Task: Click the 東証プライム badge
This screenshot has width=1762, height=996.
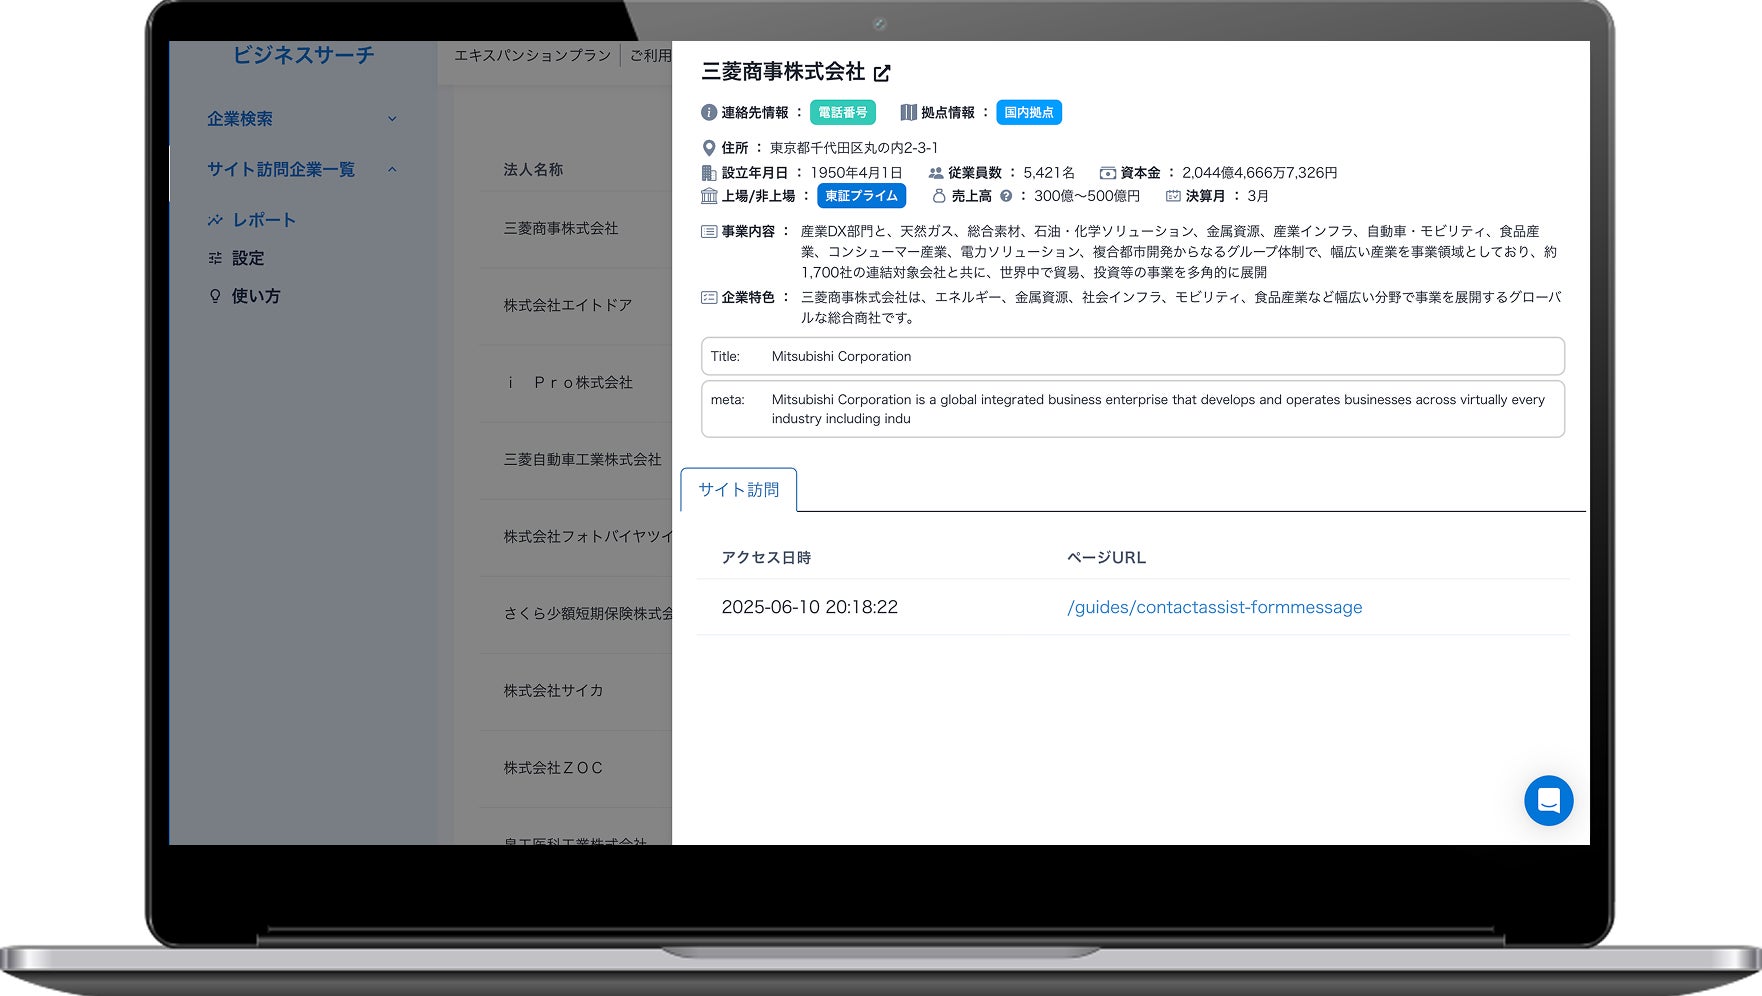Action: (x=862, y=196)
